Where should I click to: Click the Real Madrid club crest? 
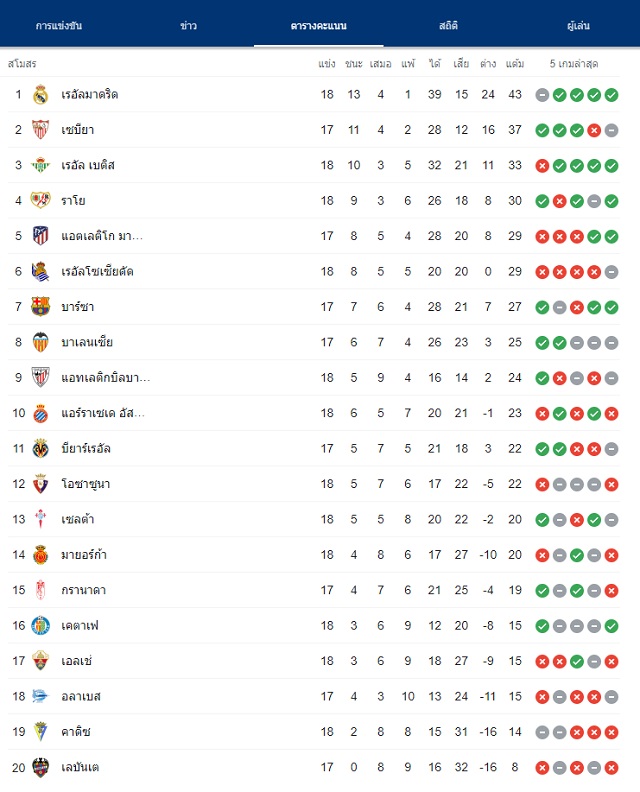point(40,94)
